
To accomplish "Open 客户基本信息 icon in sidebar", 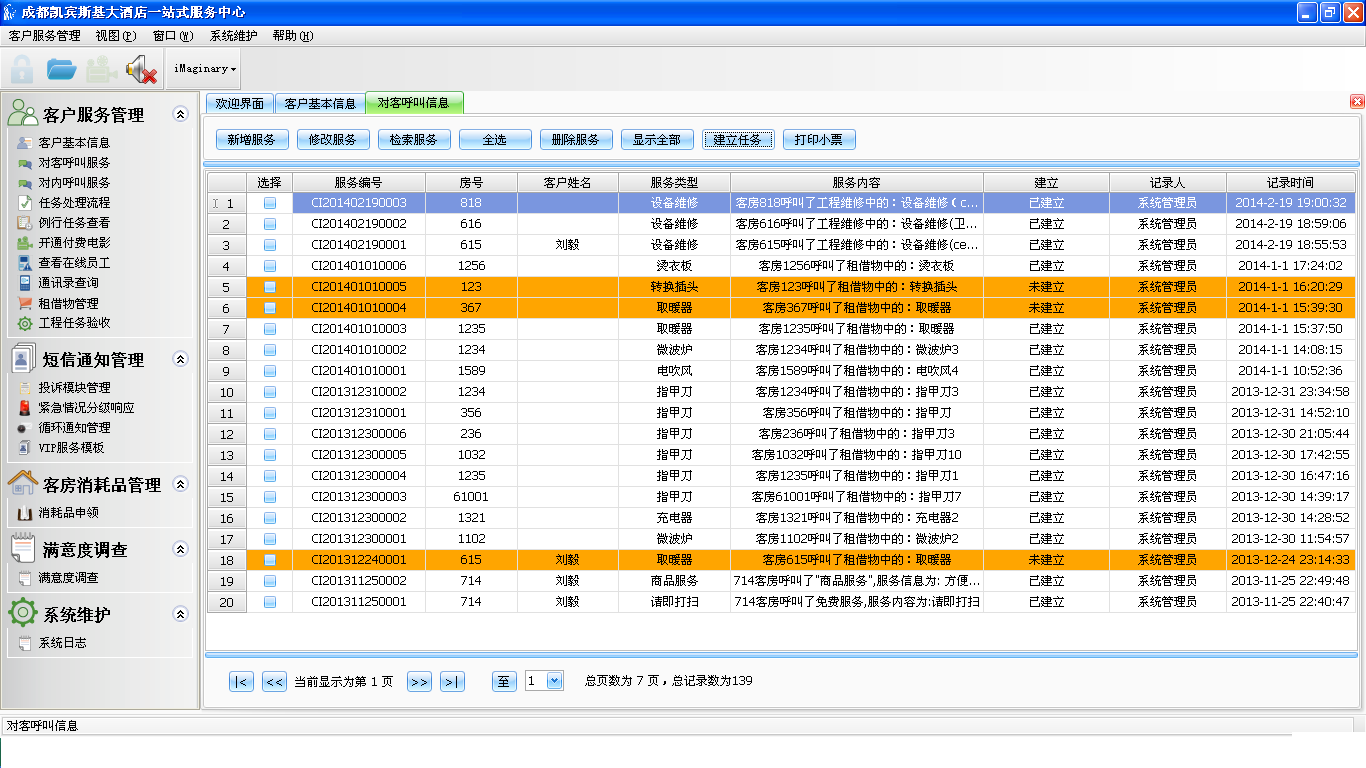I will pos(24,143).
